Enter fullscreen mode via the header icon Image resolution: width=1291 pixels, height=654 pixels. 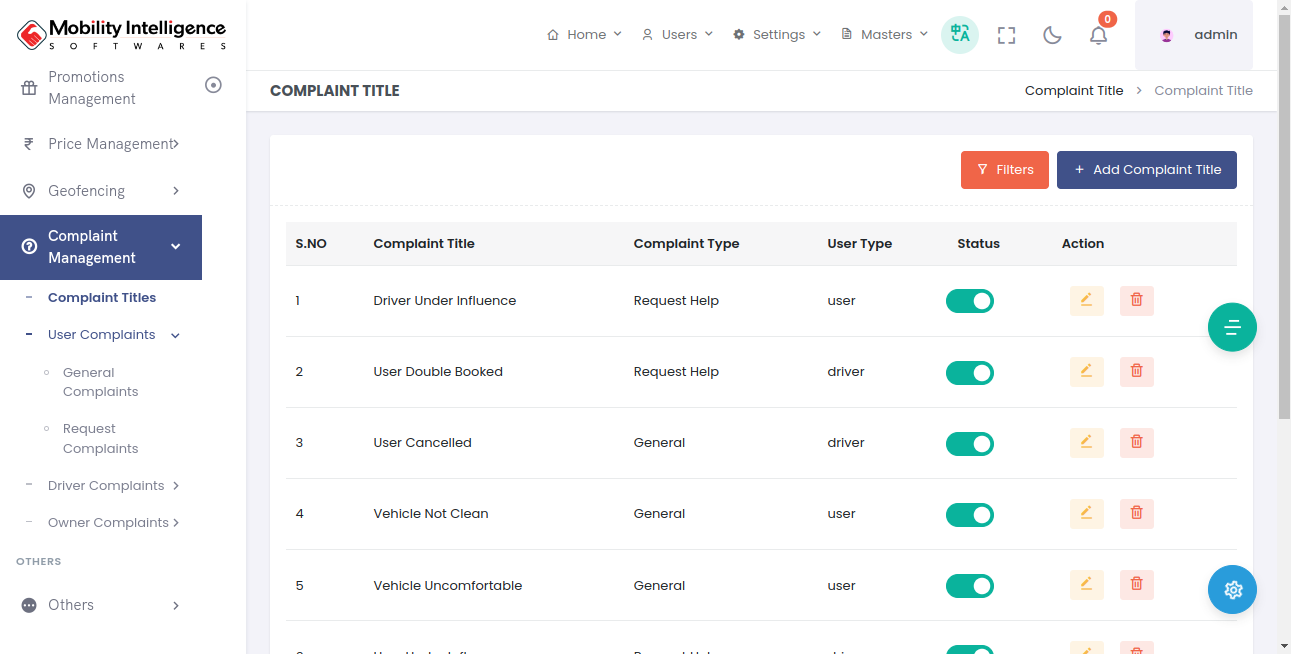click(1006, 35)
